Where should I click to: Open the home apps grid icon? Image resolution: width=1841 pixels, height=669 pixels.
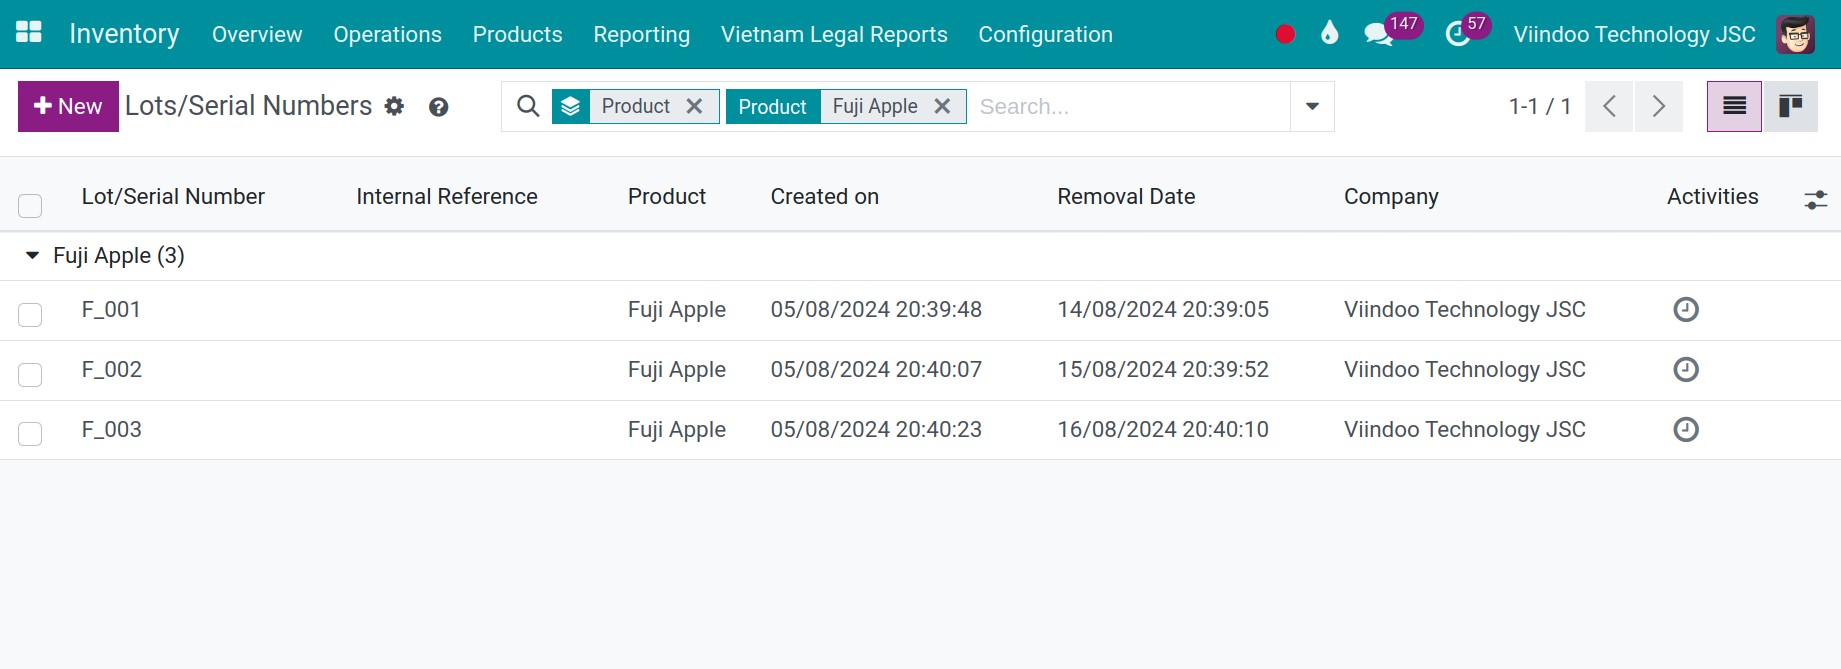29,32
